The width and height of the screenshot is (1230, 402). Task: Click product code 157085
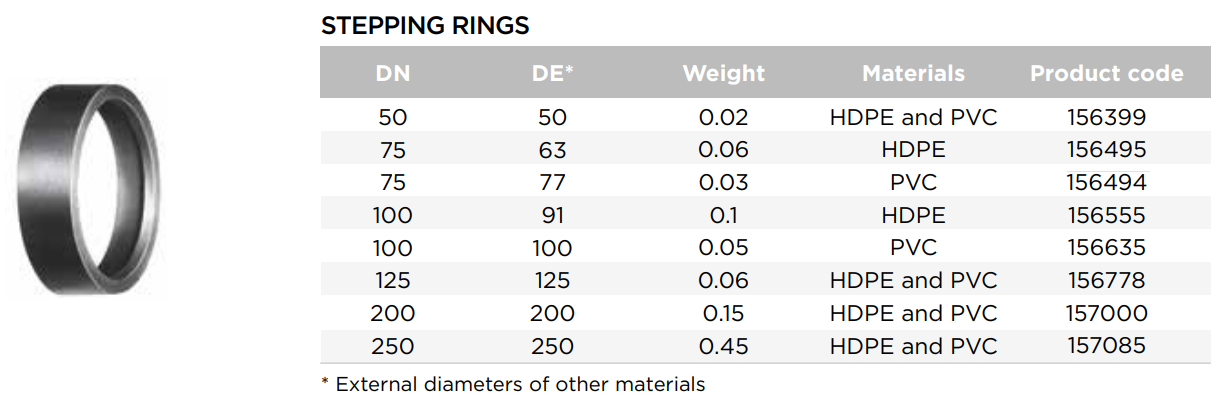pyautogui.click(x=1106, y=346)
